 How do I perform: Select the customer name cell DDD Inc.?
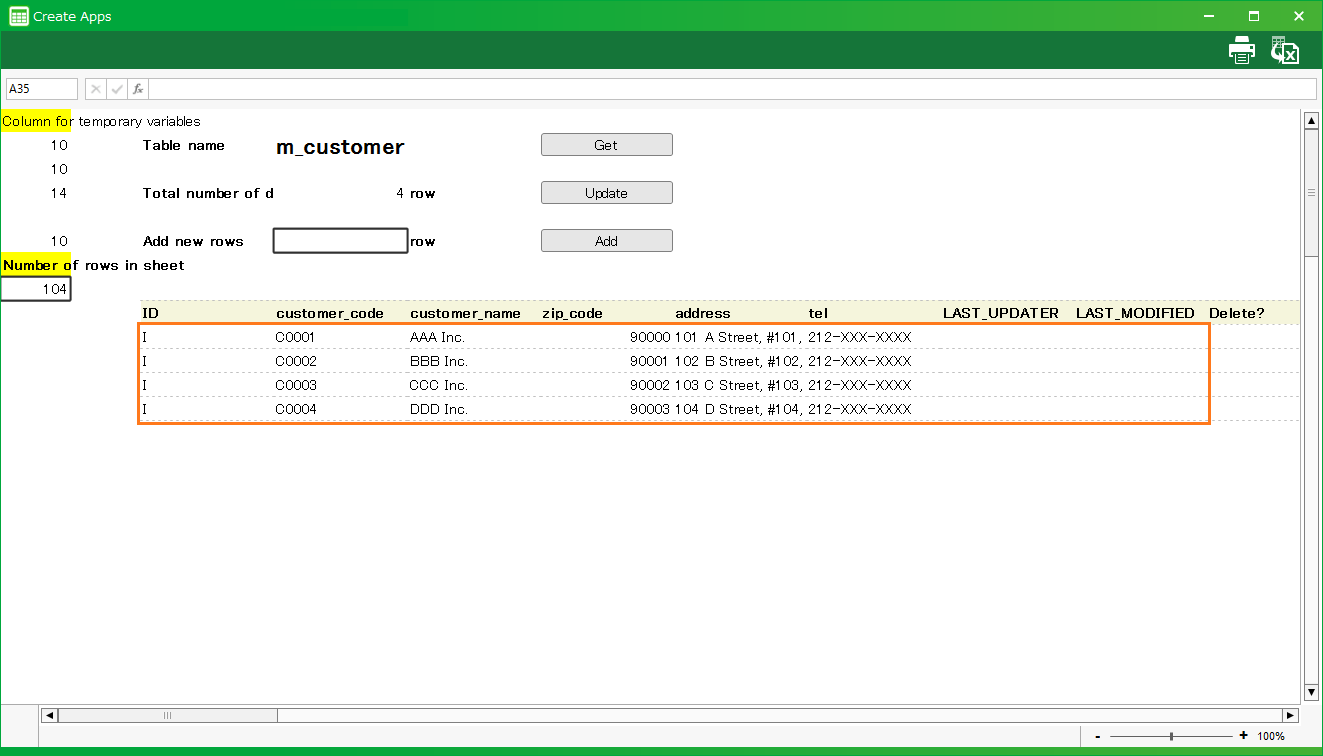click(438, 409)
